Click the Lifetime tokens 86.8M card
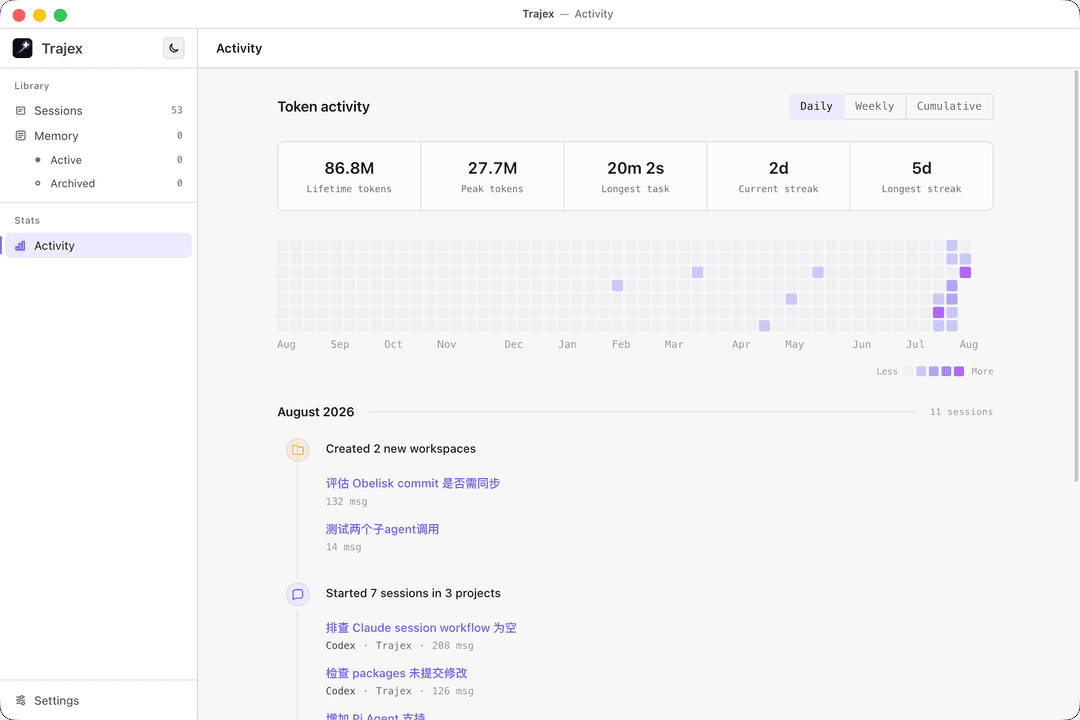 click(349, 176)
